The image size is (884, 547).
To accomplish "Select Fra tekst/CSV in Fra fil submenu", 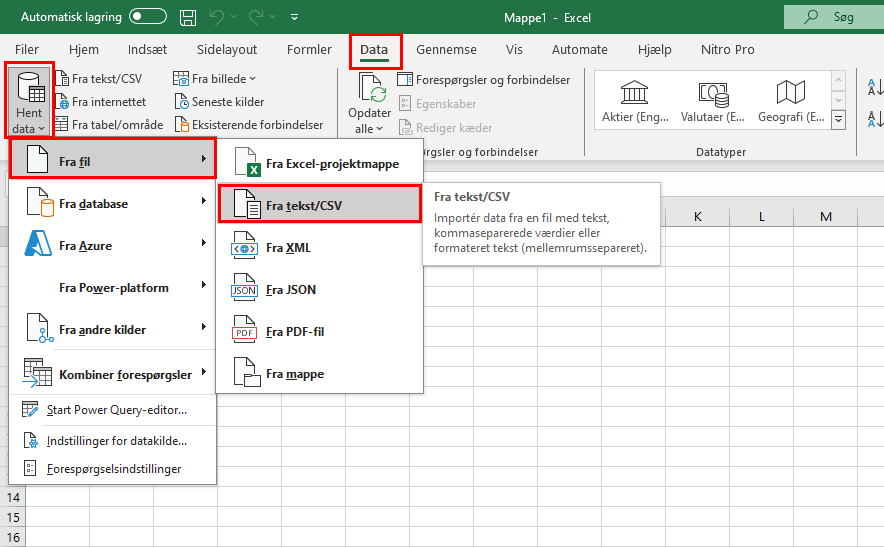I will tap(320, 205).
